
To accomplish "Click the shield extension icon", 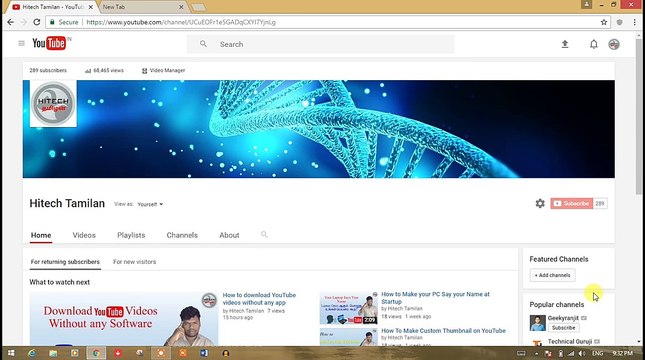I will (x=619, y=22).
